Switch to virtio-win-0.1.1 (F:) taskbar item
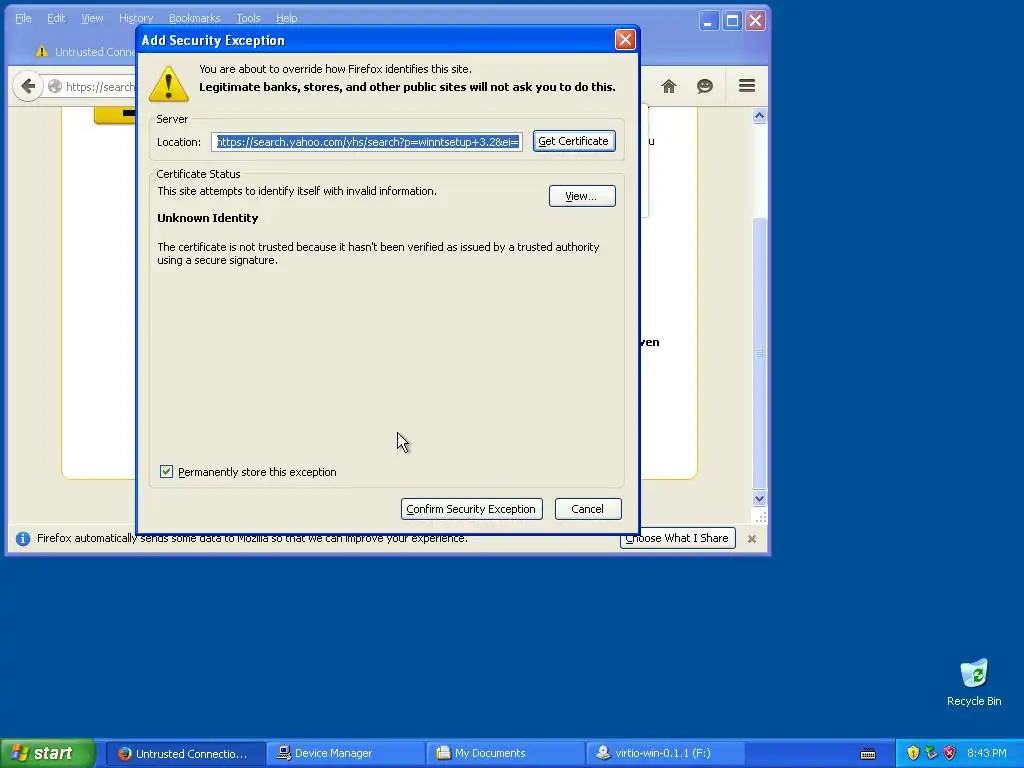This screenshot has width=1024, height=768. (x=665, y=754)
